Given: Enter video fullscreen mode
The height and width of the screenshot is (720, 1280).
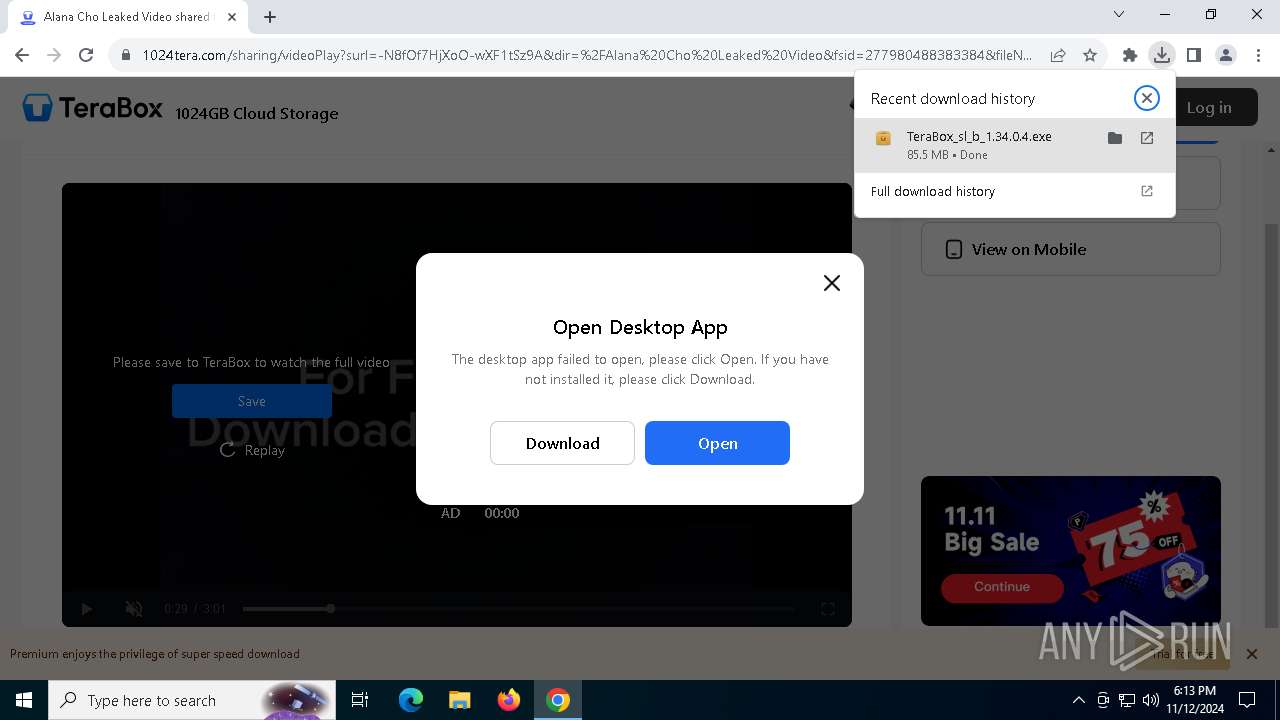Looking at the screenshot, I should (x=828, y=608).
